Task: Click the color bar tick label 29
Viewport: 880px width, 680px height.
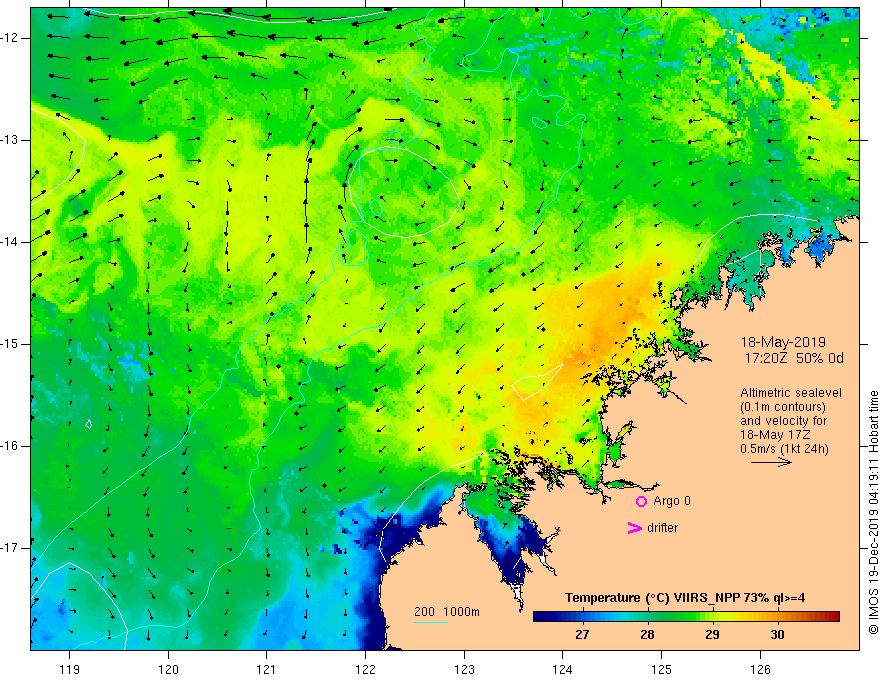Action: (712, 635)
